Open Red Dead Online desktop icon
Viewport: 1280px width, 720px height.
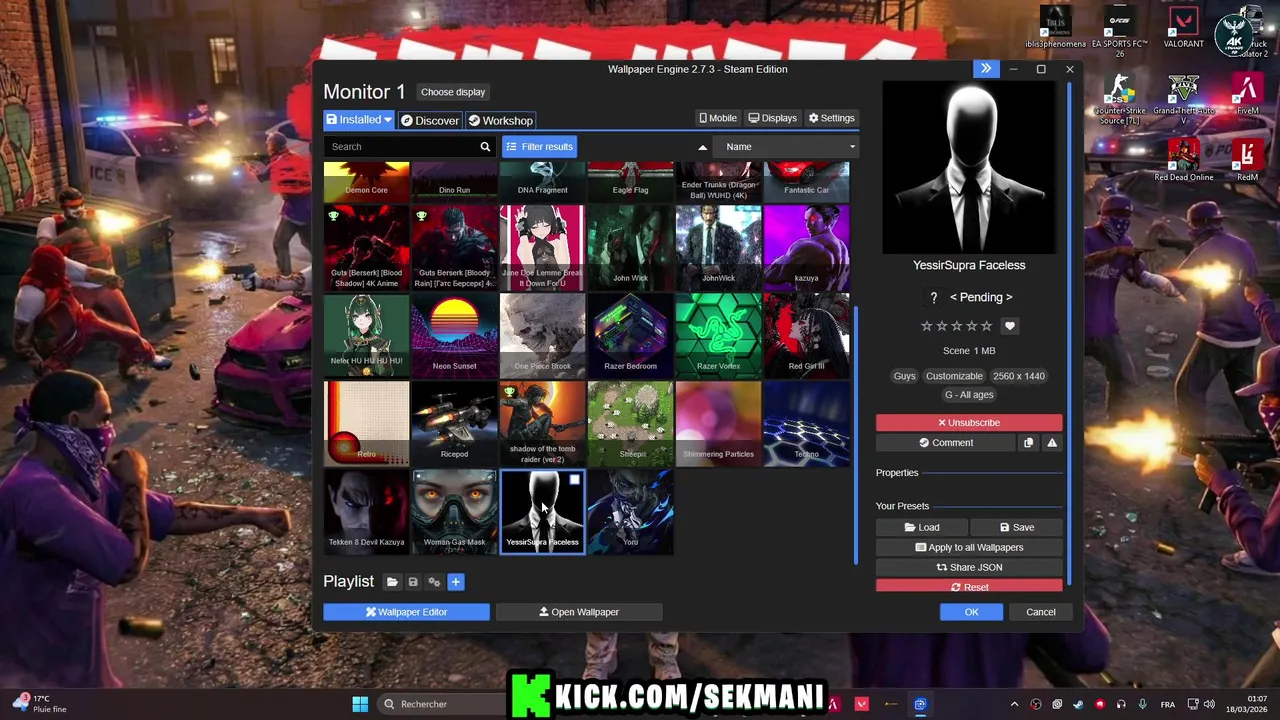(1183, 160)
